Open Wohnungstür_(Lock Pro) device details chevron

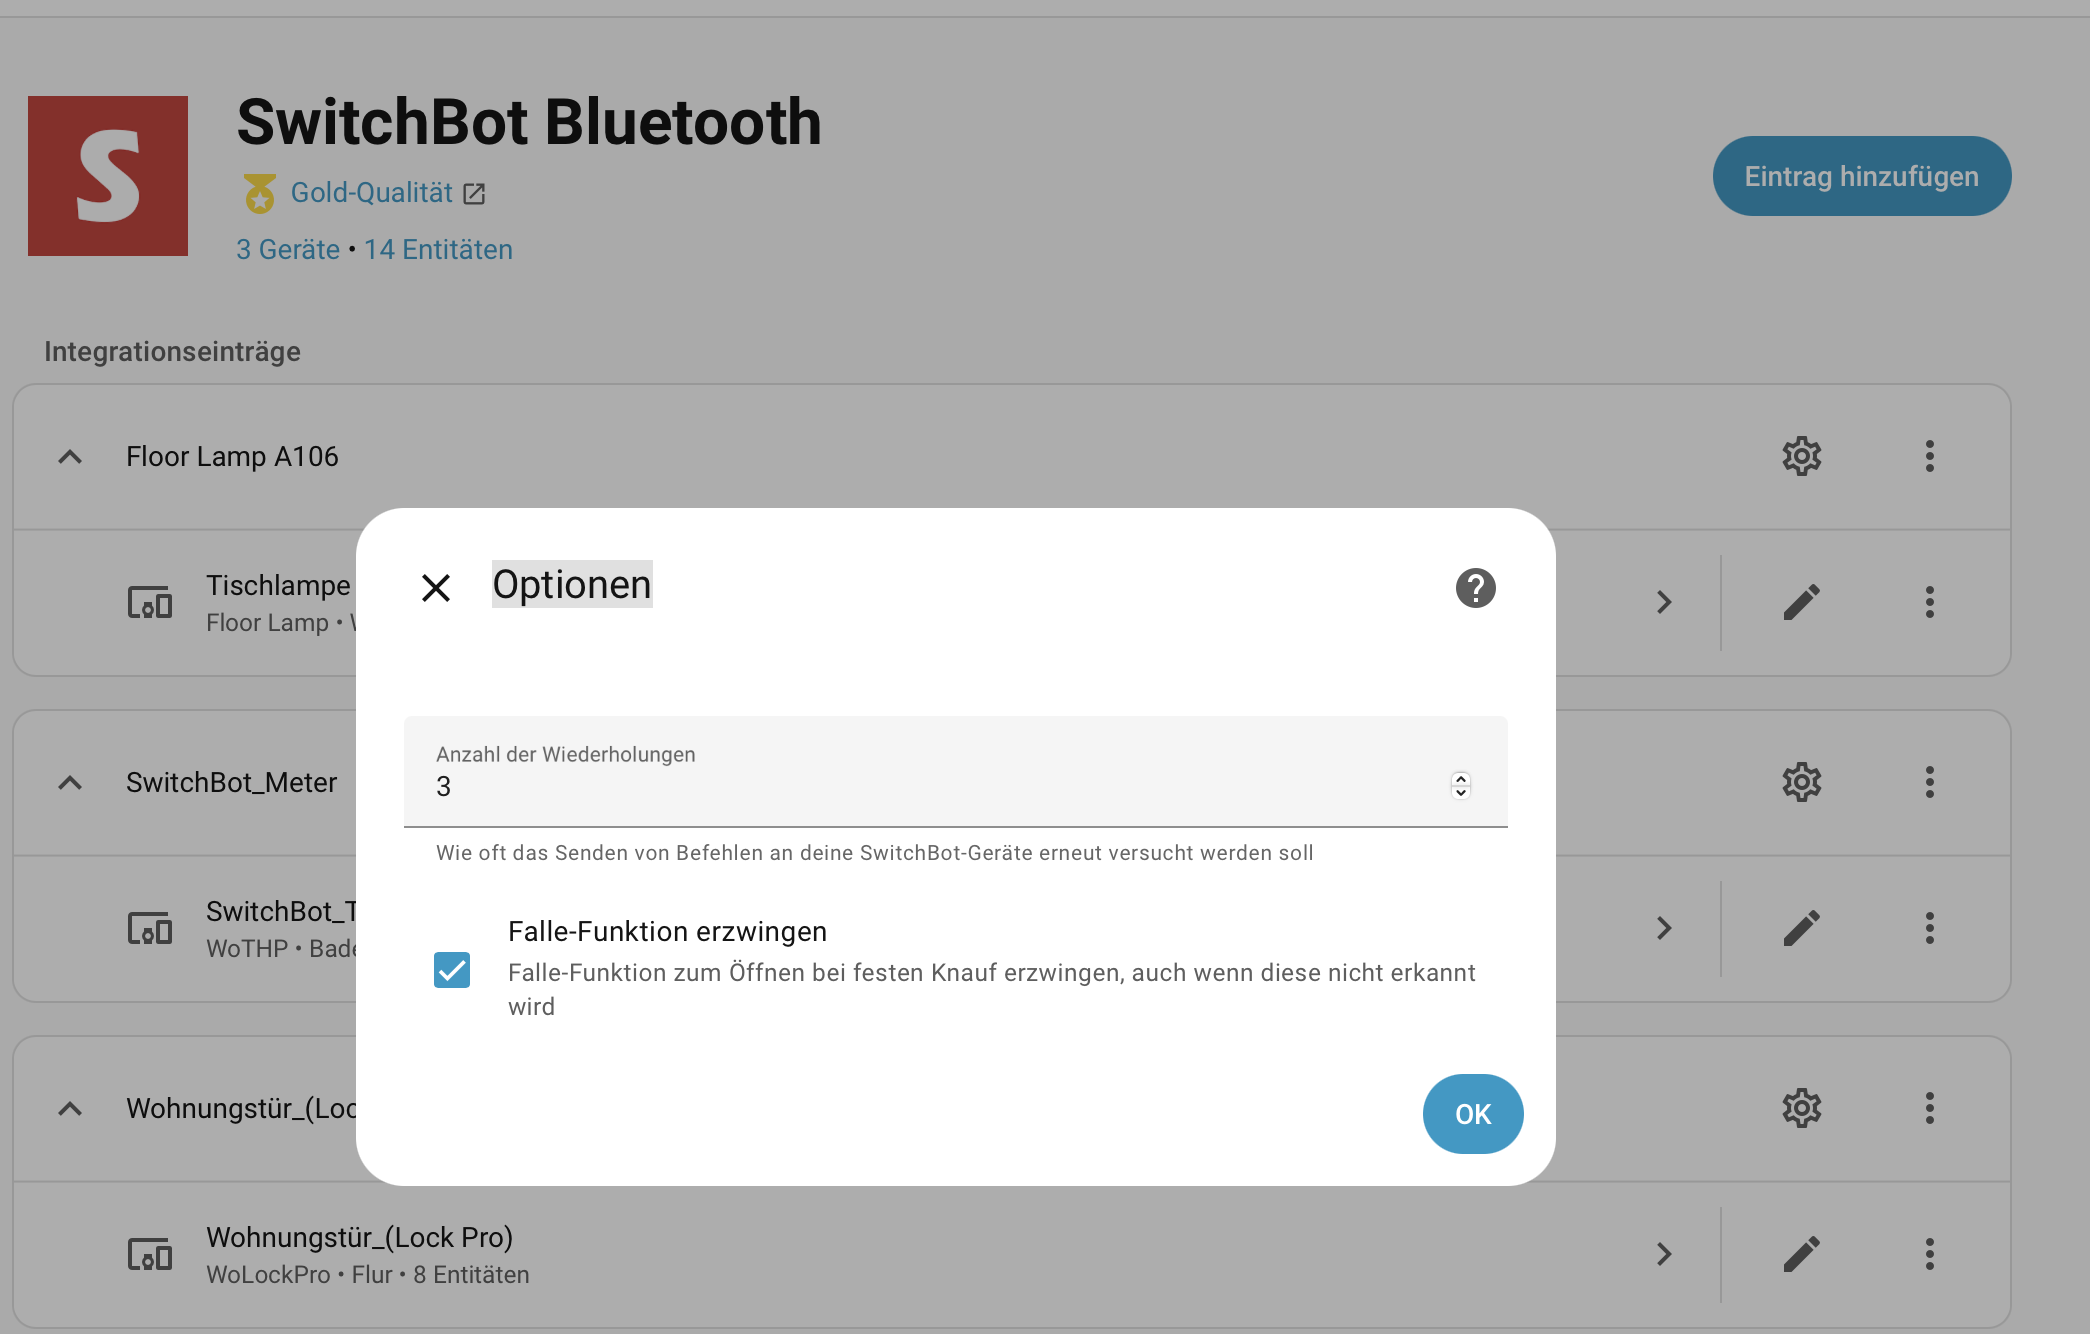point(1663,1254)
